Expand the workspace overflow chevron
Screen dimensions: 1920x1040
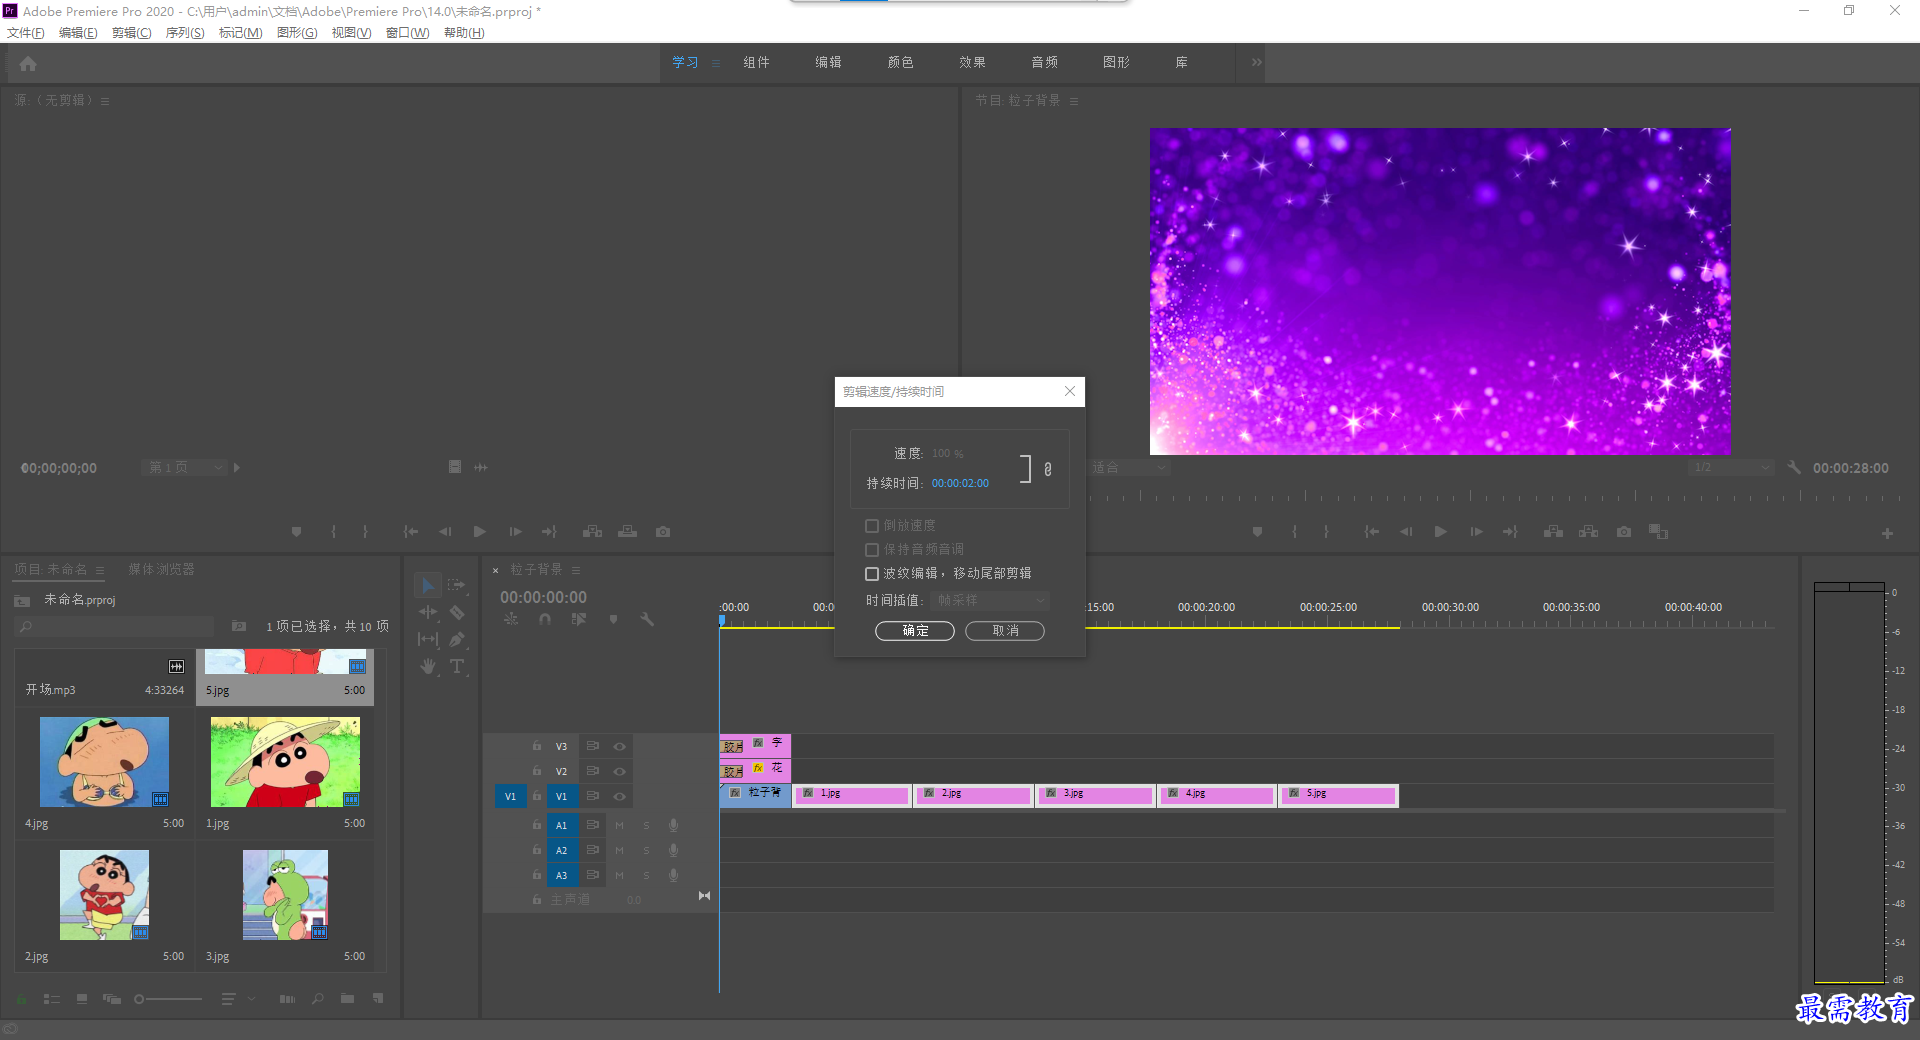click(1256, 62)
